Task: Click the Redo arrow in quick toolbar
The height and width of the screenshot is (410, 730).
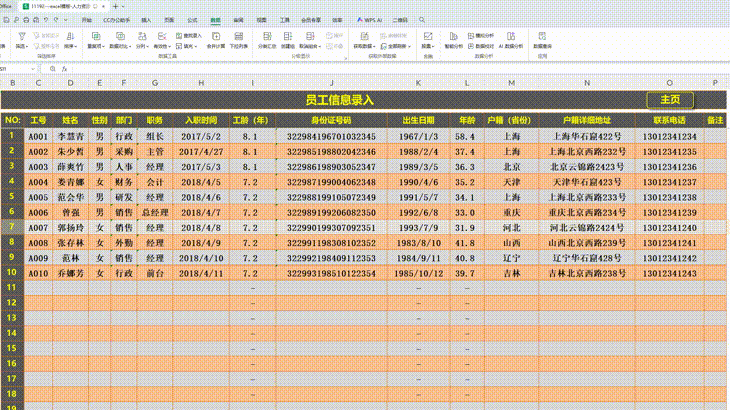Action: (56, 20)
